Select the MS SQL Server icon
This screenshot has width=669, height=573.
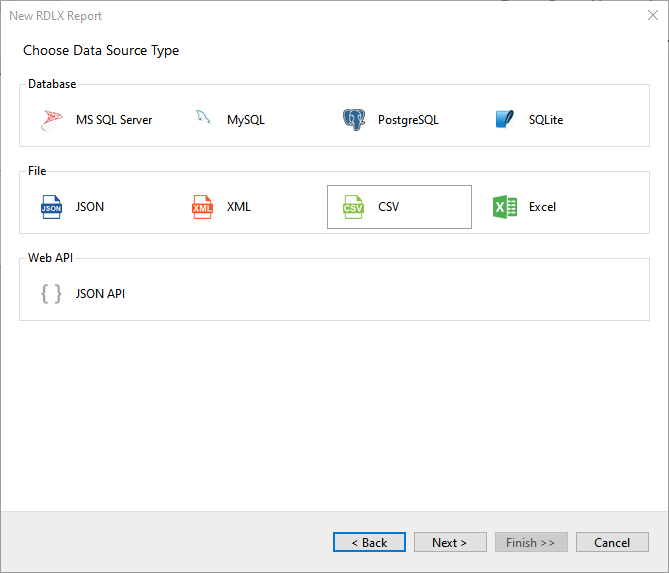coord(52,120)
